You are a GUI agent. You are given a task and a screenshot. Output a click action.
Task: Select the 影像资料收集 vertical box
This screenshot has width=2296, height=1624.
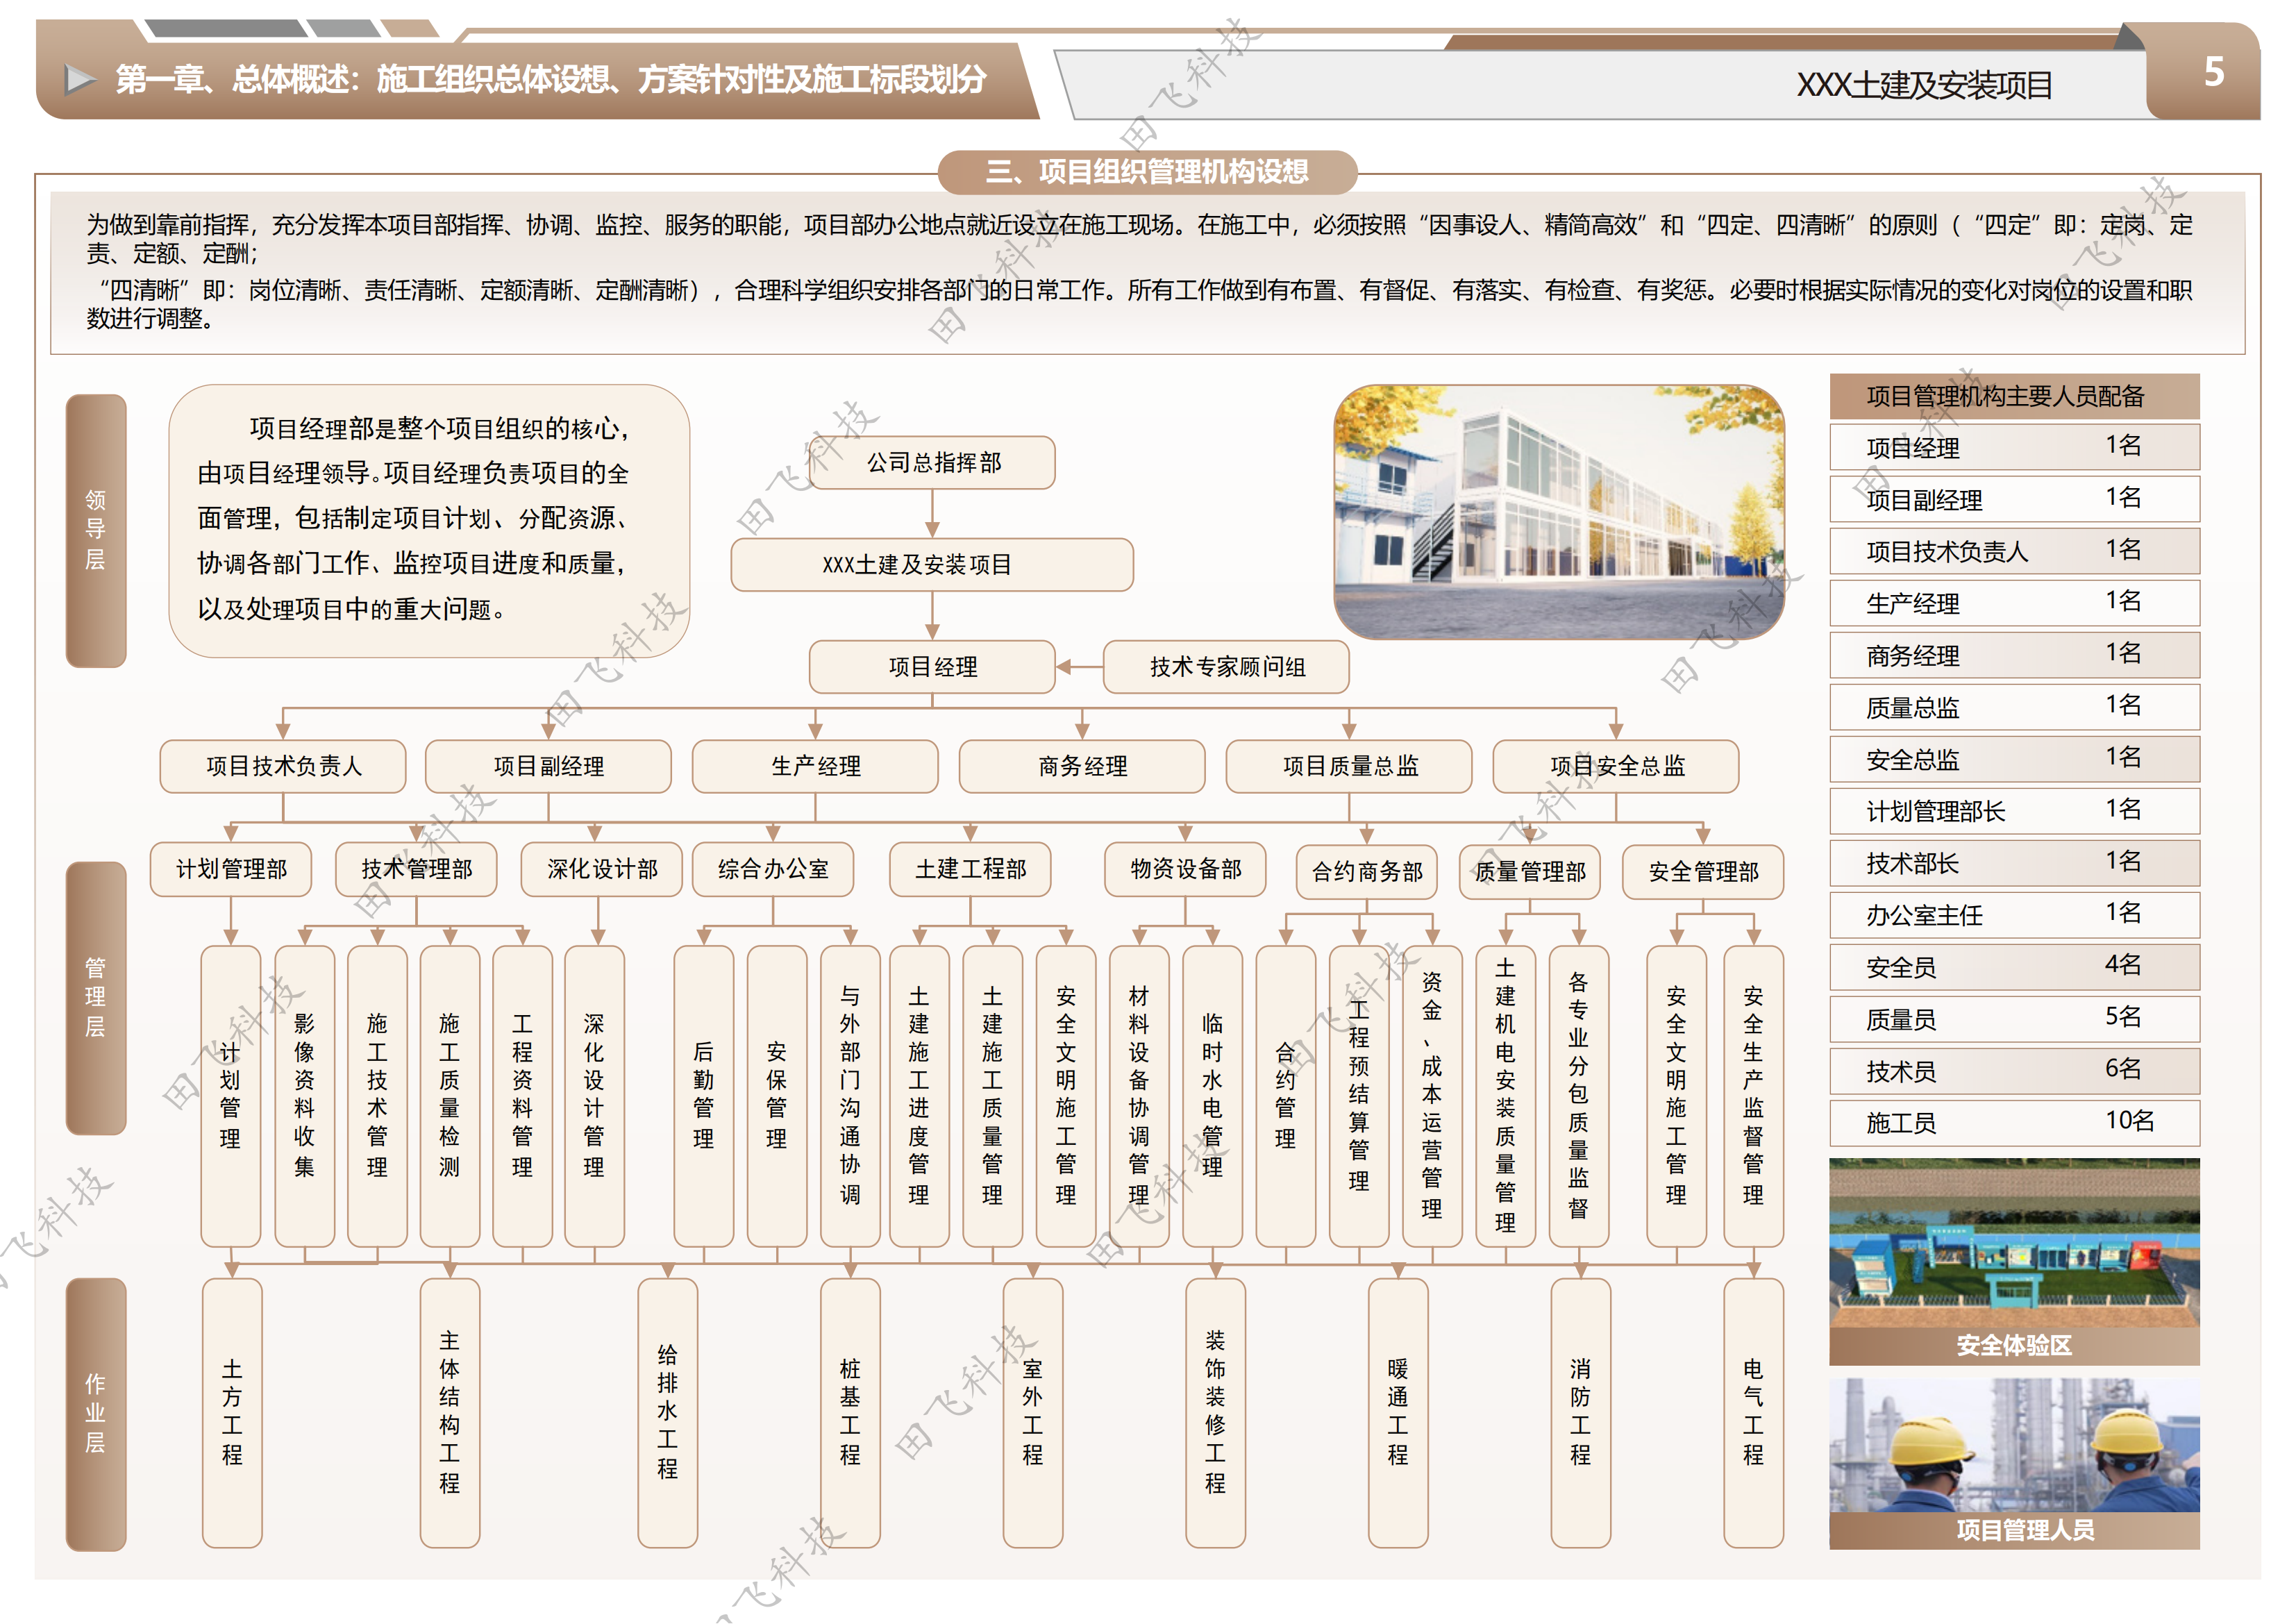(x=304, y=1096)
